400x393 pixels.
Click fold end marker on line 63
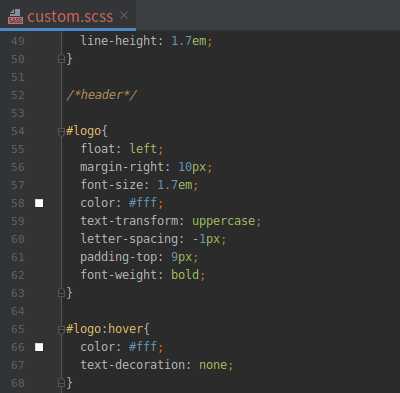click(61, 293)
